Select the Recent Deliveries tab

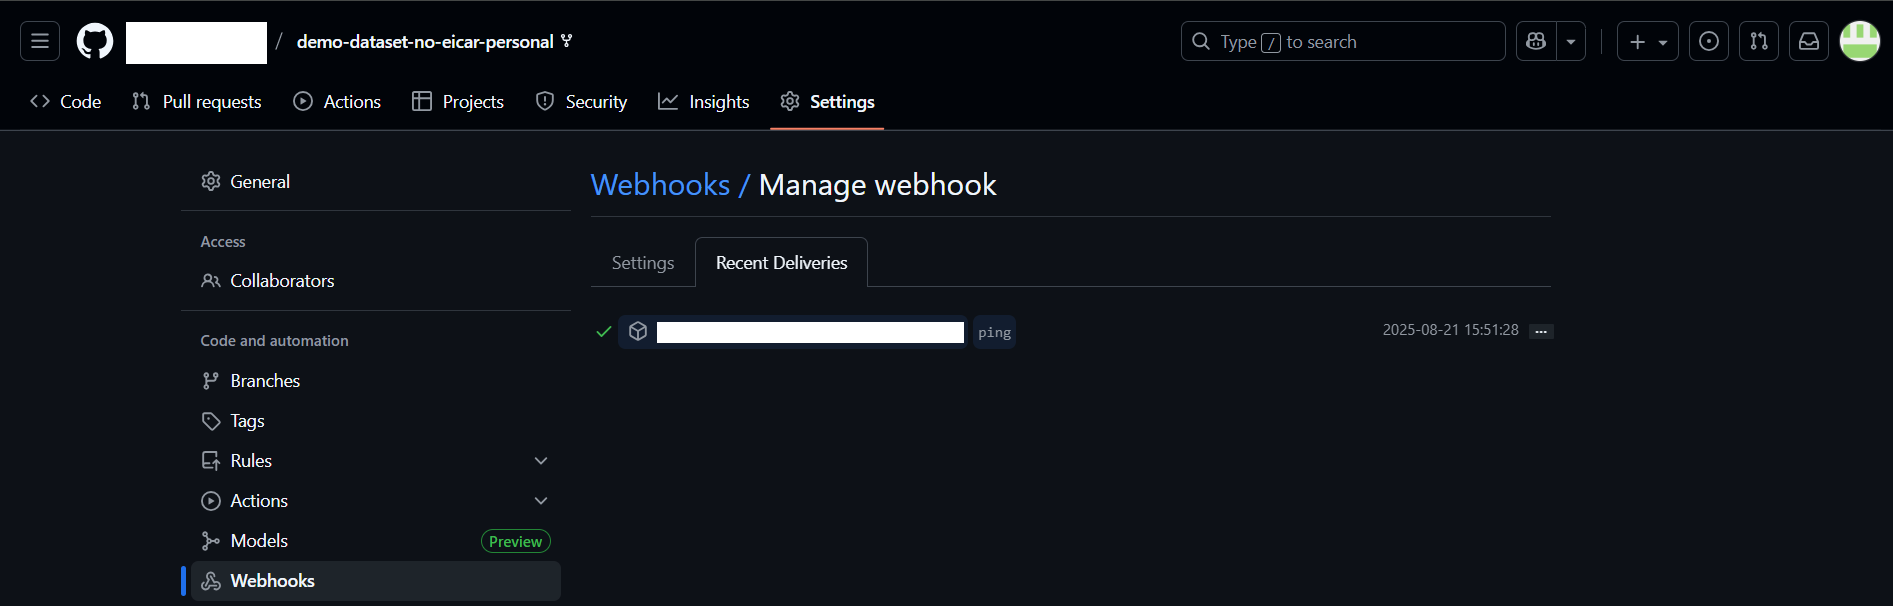click(x=781, y=263)
